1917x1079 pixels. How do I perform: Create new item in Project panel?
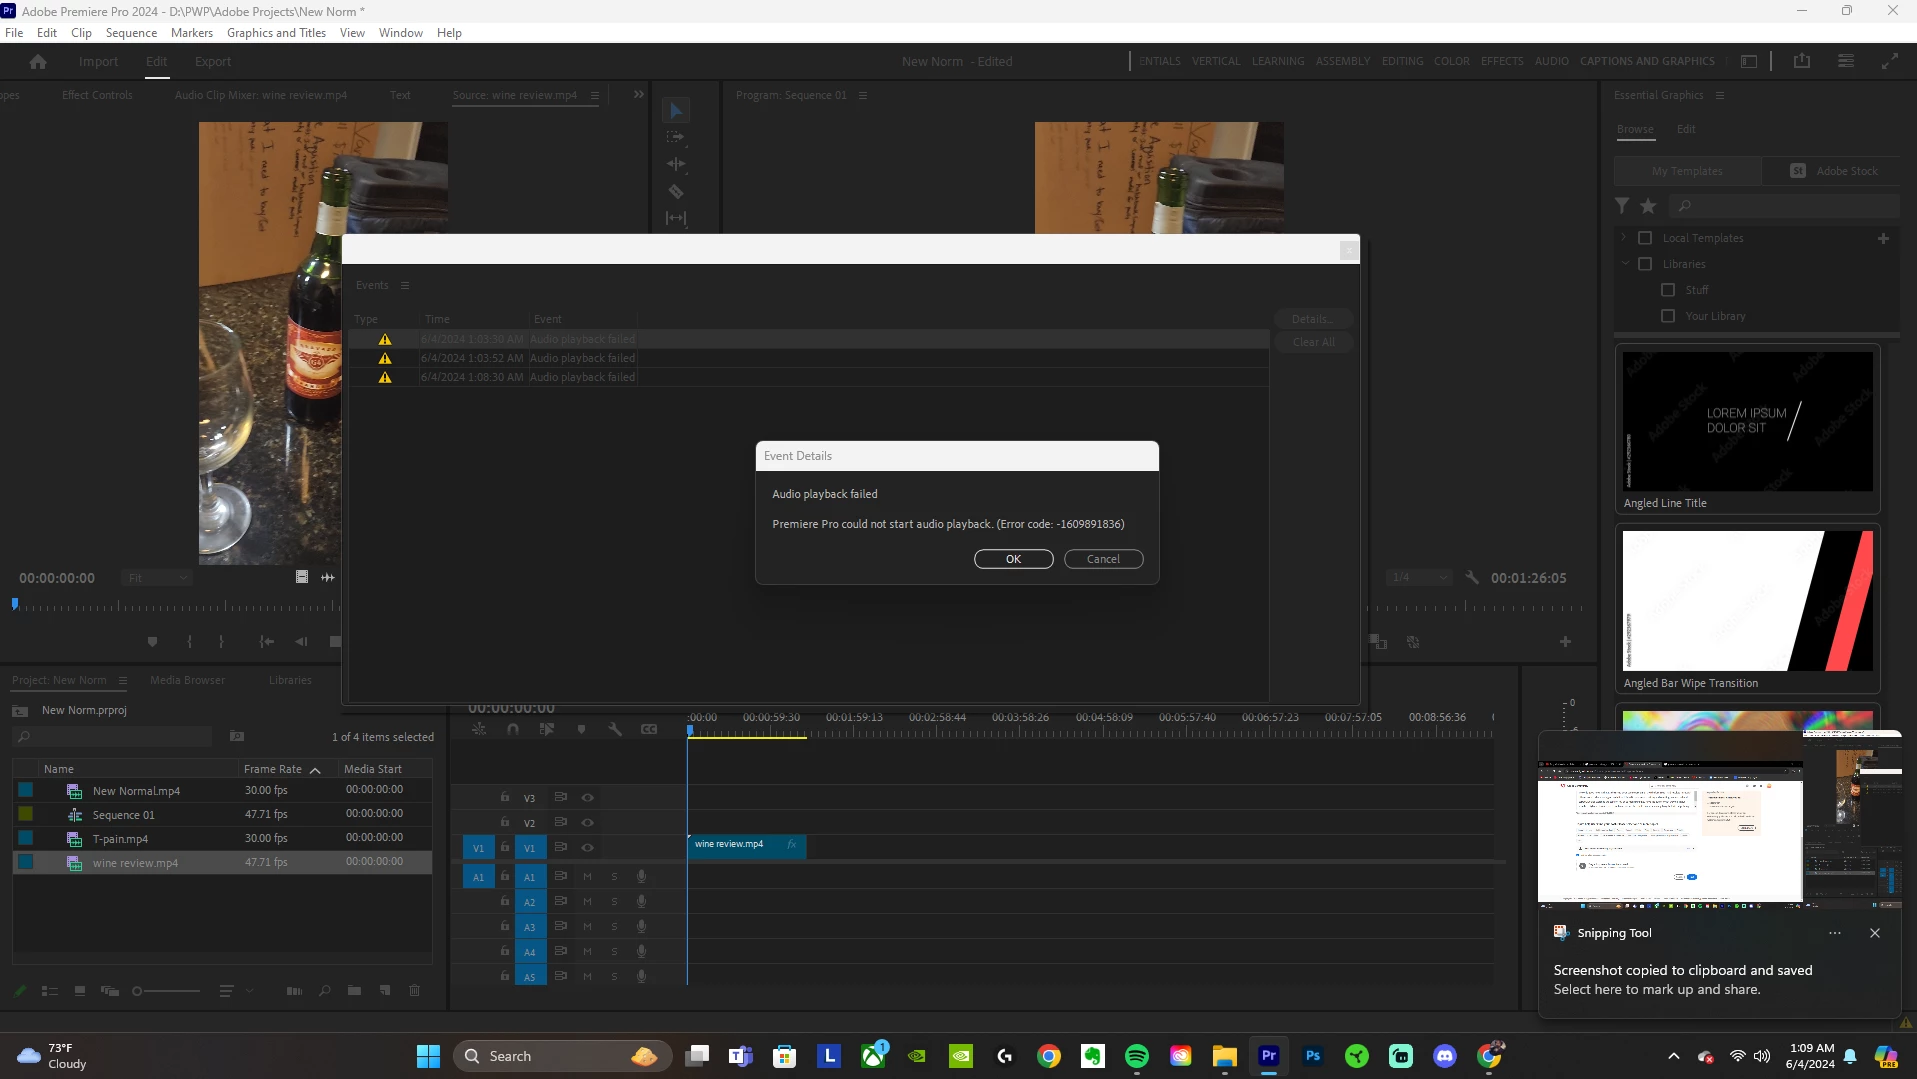click(x=385, y=991)
